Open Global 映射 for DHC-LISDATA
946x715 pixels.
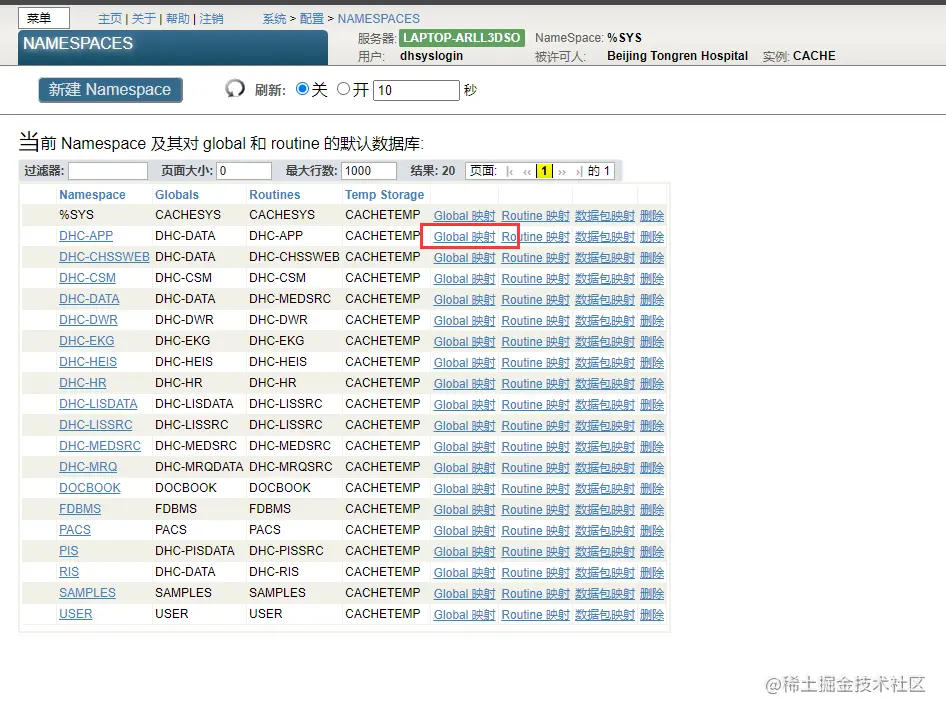click(x=465, y=405)
